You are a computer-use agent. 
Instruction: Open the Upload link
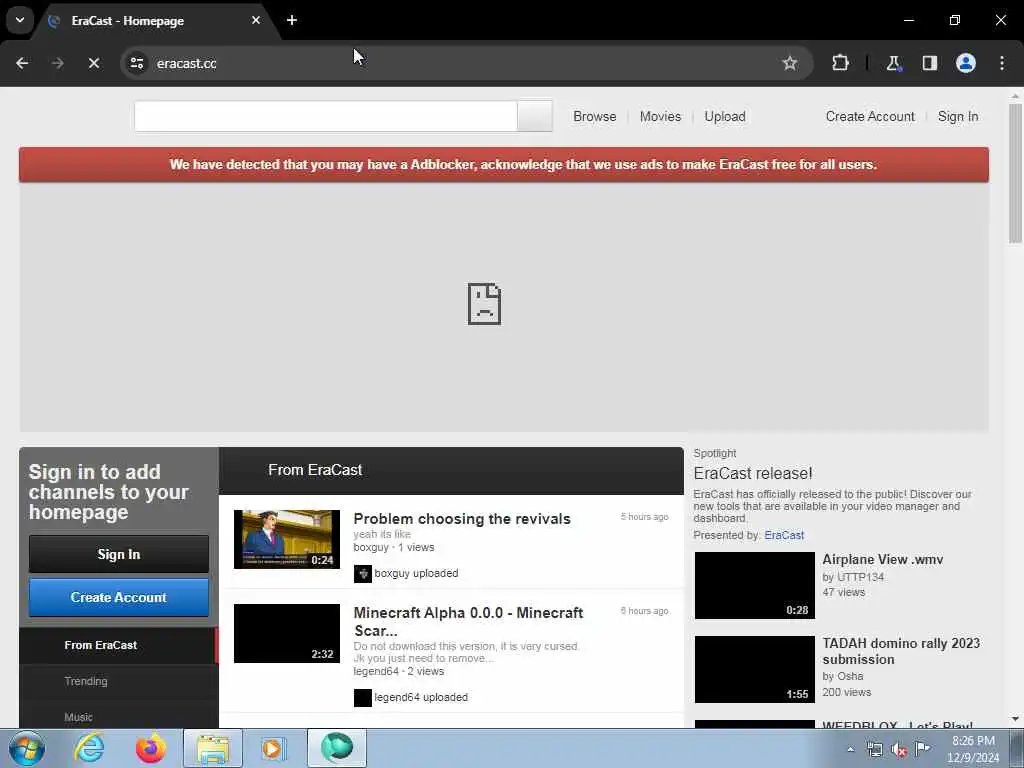724,116
